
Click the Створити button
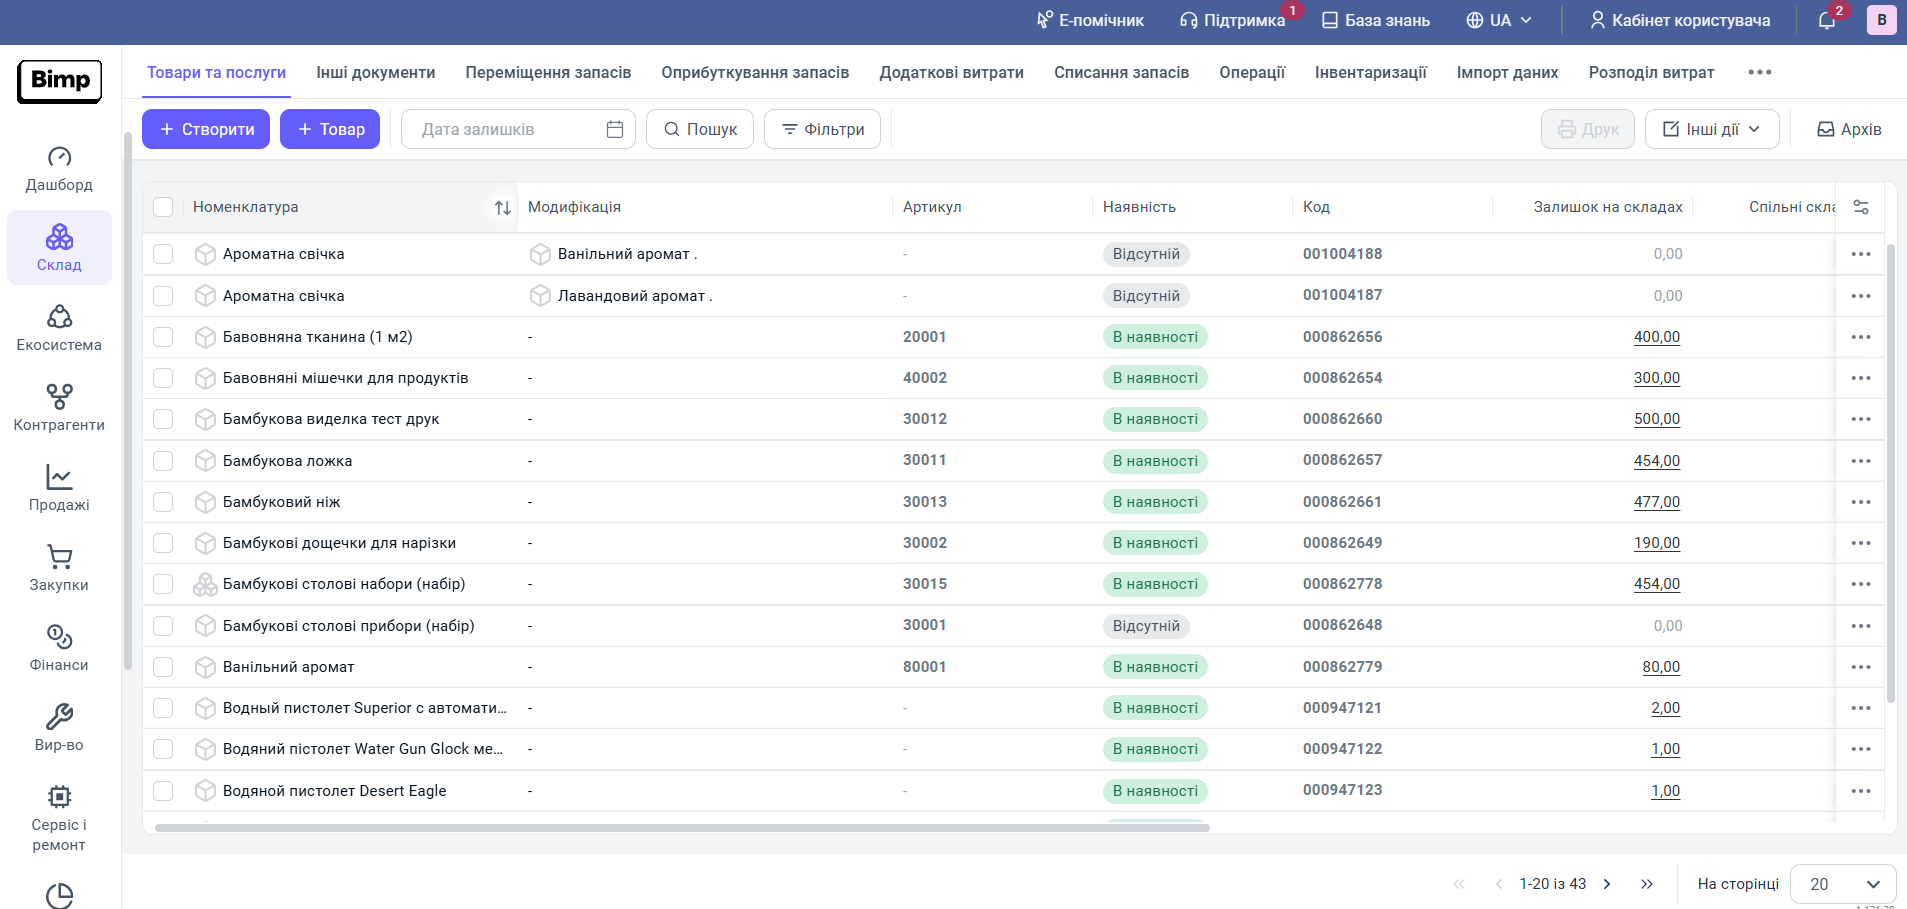coord(206,129)
